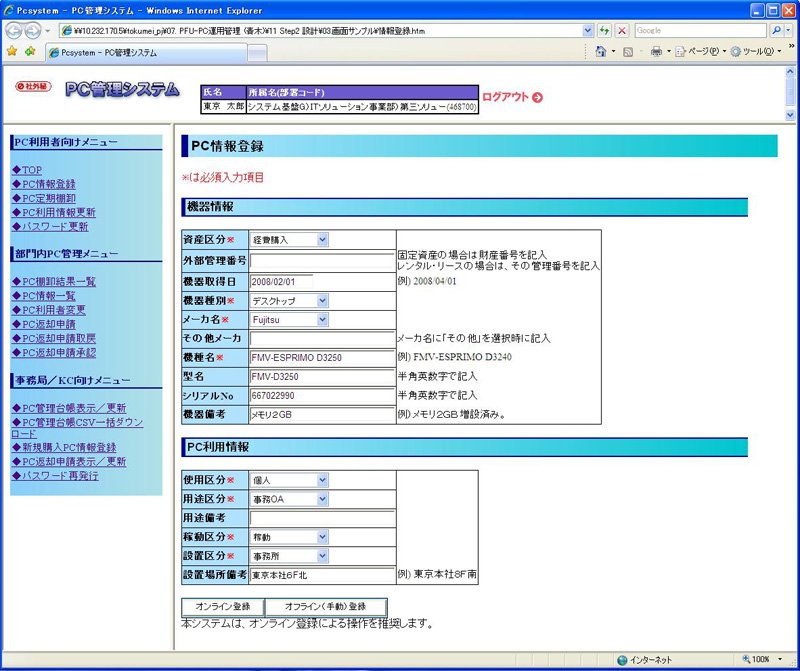Open the パスワード更新 sidebar link
This screenshot has height=671, width=800.
coord(50,227)
